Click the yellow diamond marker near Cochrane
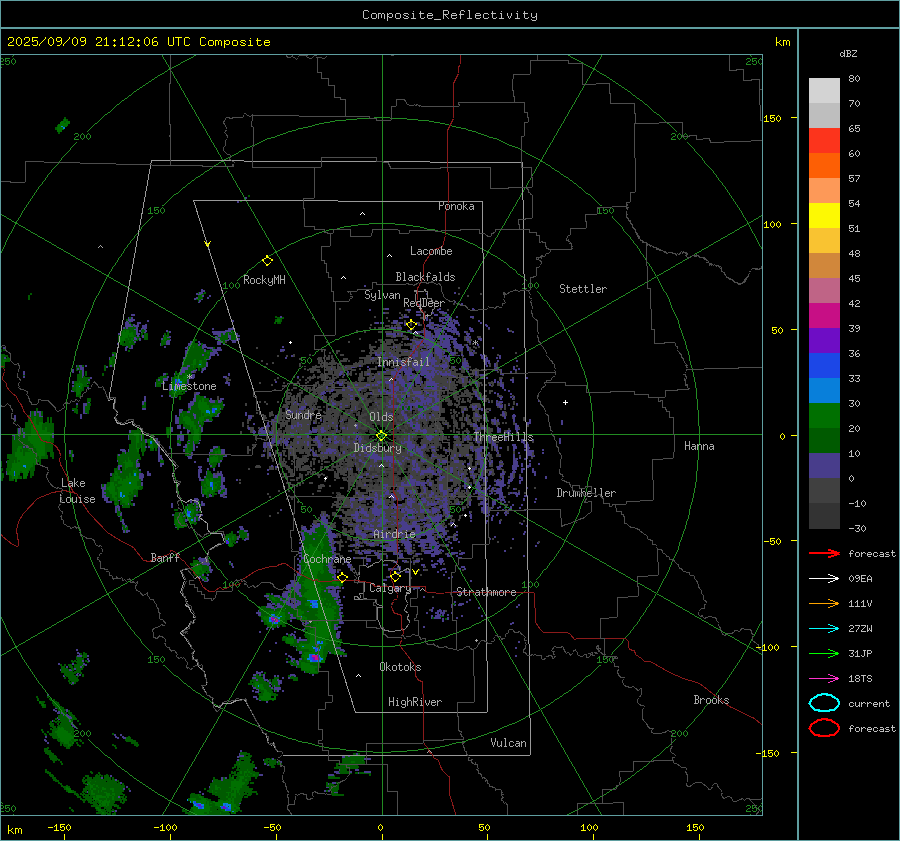This screenshot has height=841, width=900. [342, 577]
